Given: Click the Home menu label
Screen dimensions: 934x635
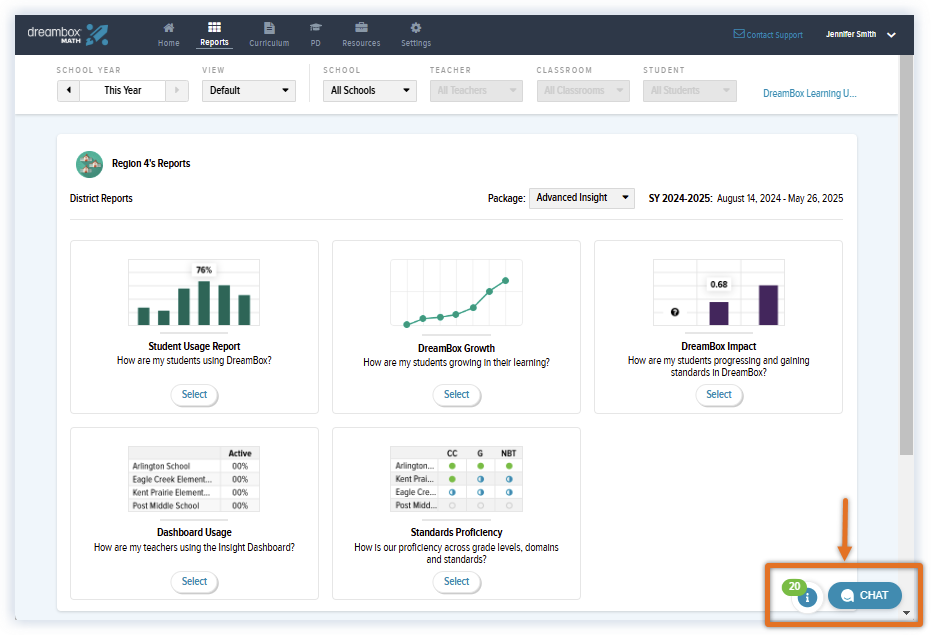Looking at the screenshot, I should tap(169, 43).
